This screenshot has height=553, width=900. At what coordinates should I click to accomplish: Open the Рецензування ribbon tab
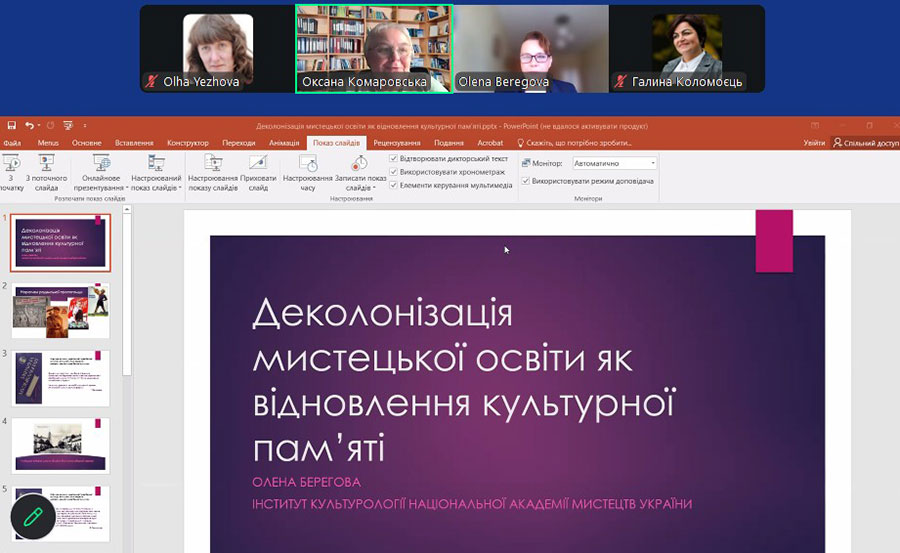coord(397,143)
